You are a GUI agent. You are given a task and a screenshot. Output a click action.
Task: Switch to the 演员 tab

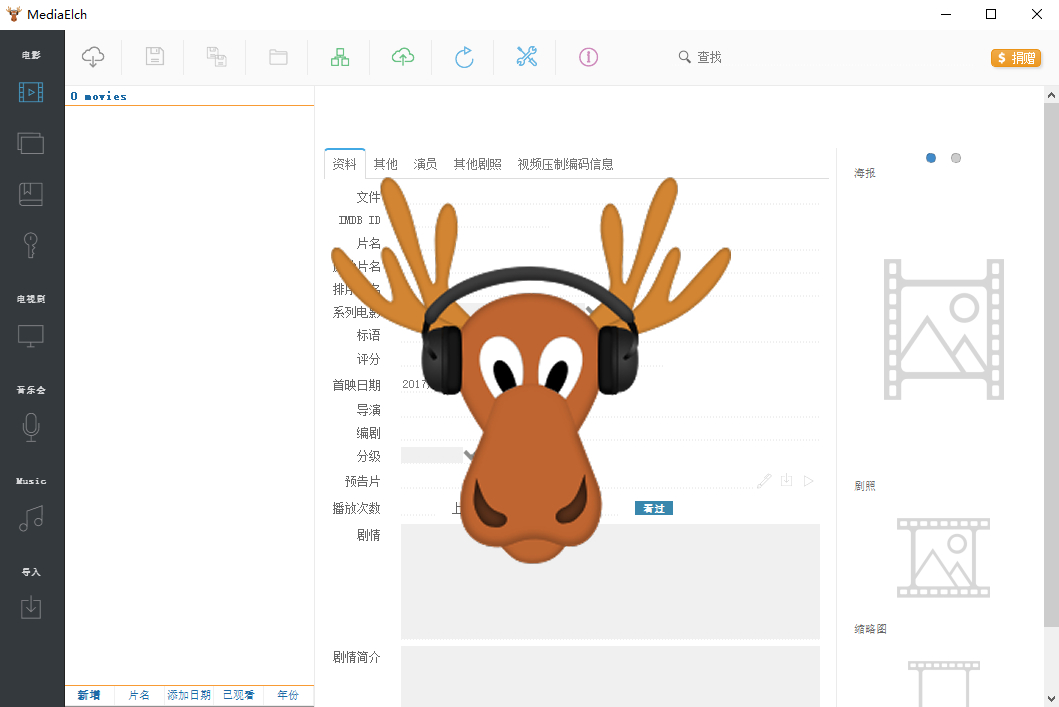click(425, 164)
